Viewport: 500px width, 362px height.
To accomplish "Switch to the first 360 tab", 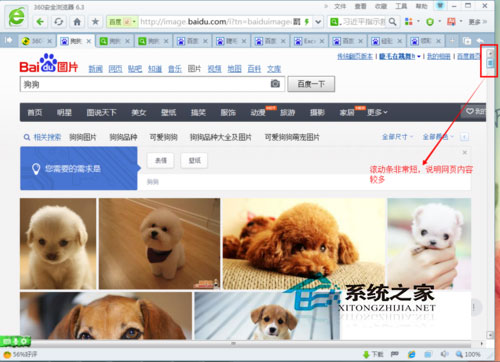I will pyautogui.click(x=37, y=41).
